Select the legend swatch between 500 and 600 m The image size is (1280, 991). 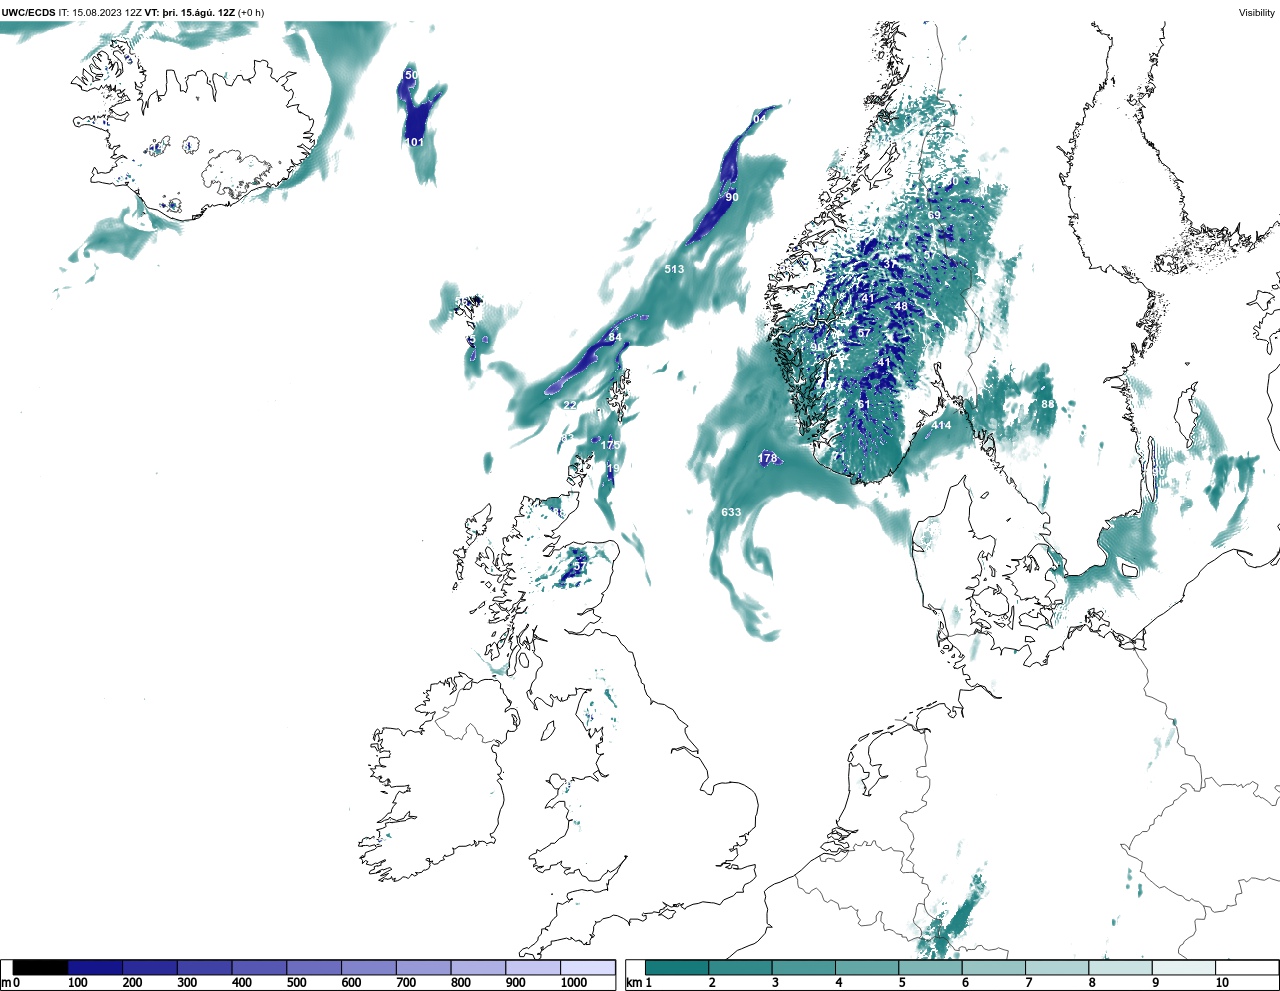click(314, 968)
